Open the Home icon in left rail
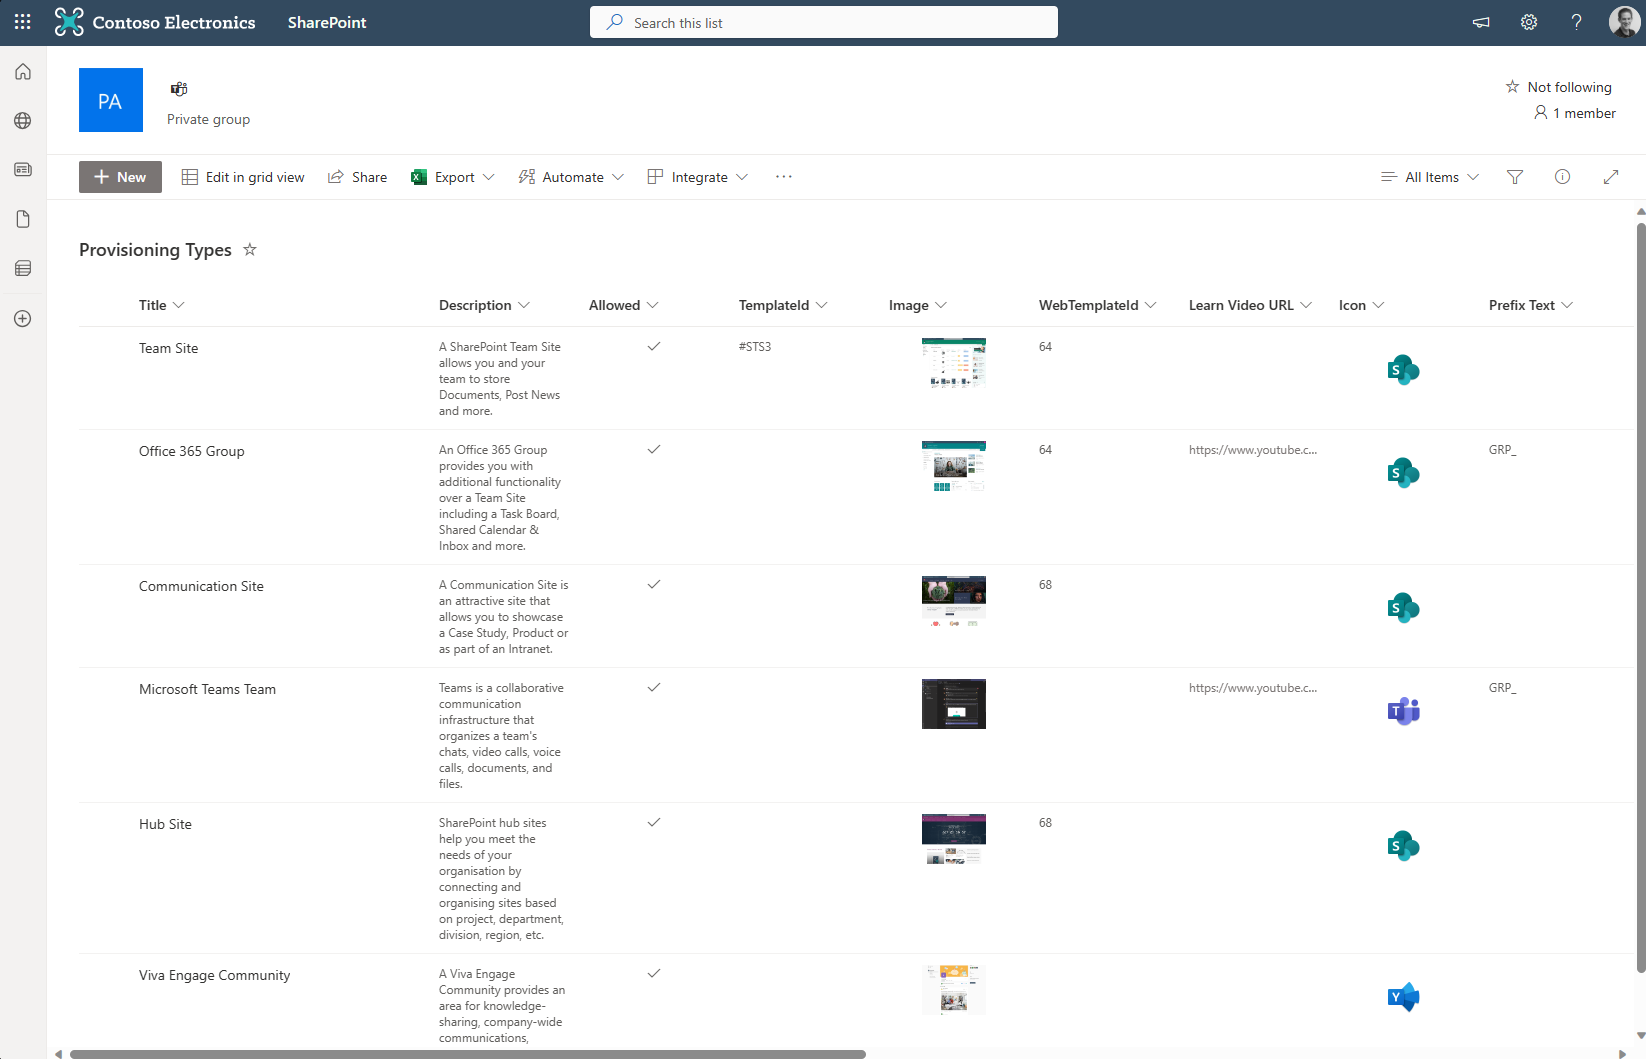Viewport: 1646px width, 1059px height. point(23,72)
